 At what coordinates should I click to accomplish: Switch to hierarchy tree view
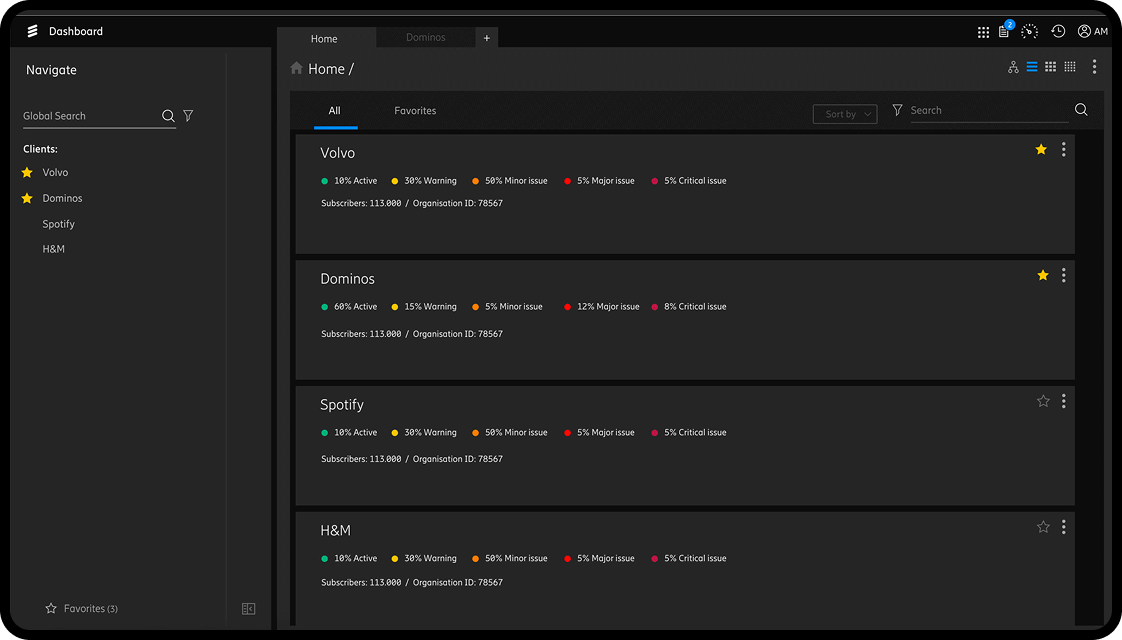1013,66
